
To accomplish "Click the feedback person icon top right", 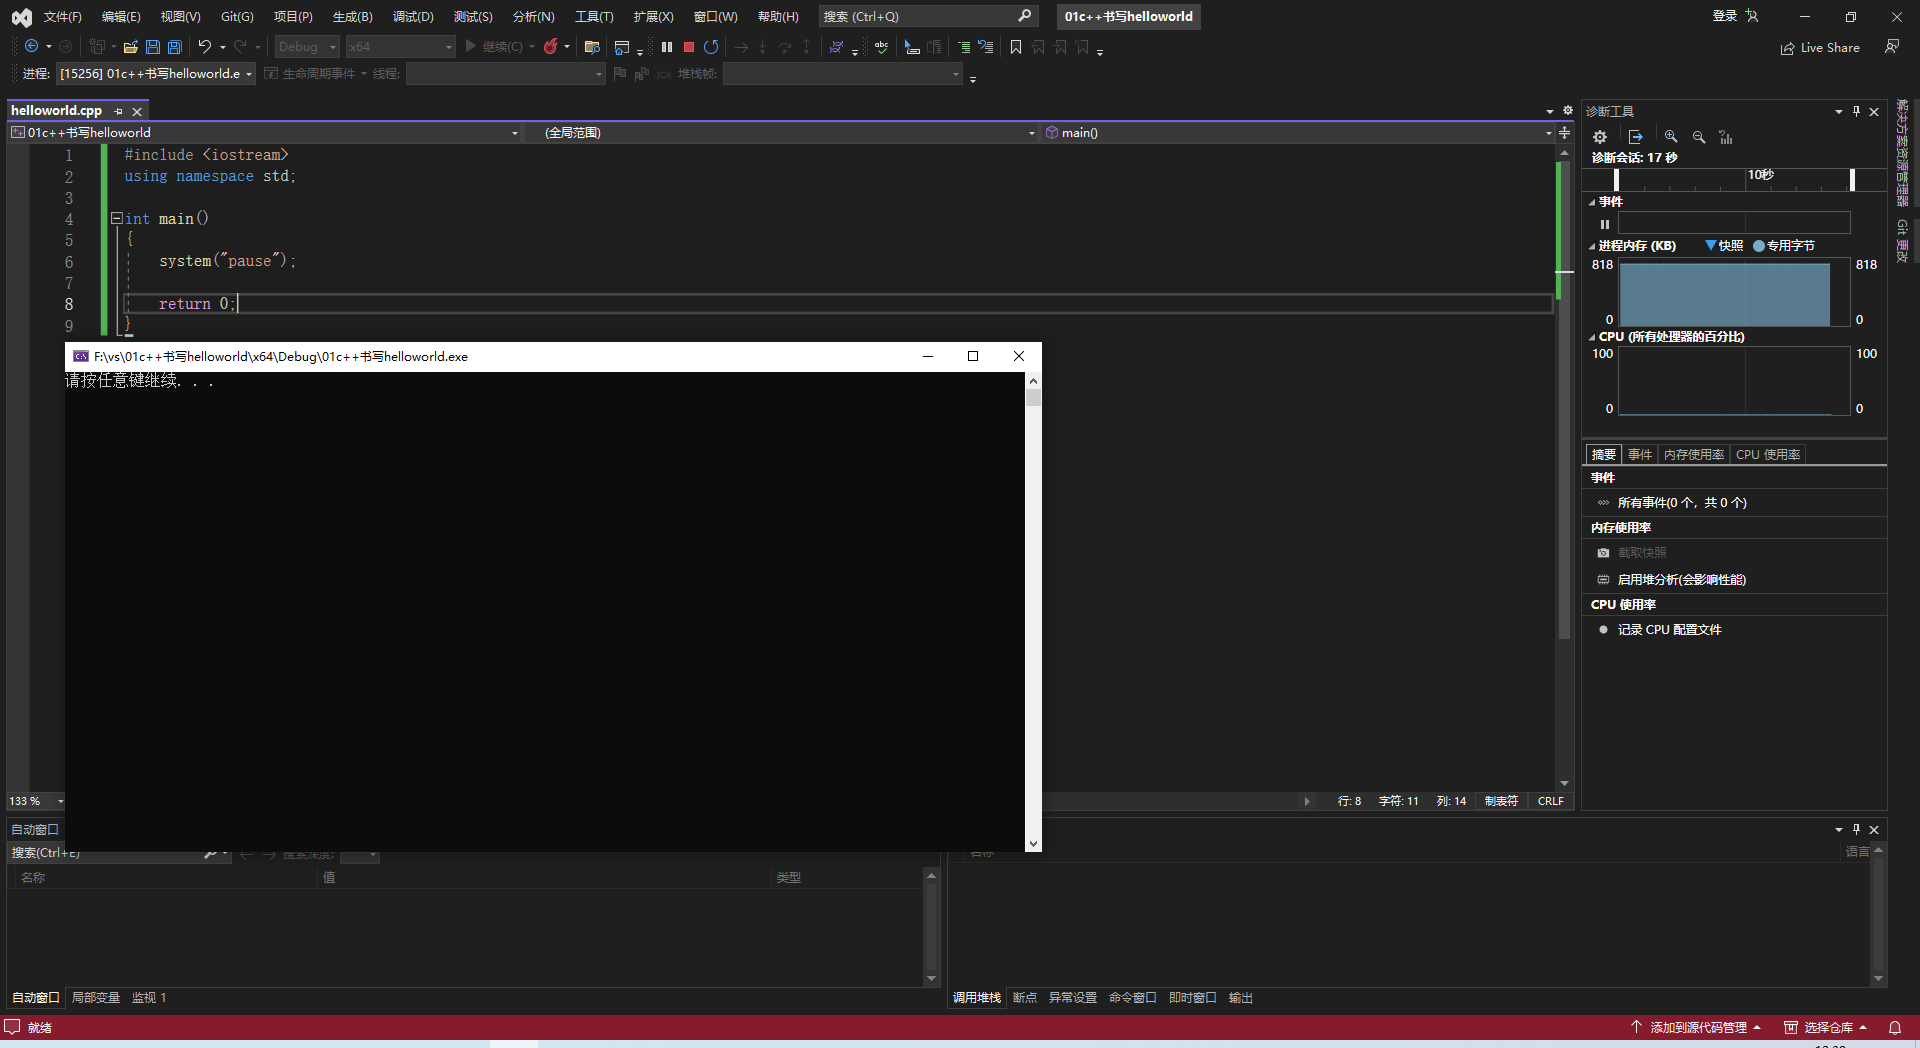I will (1892, 47).
